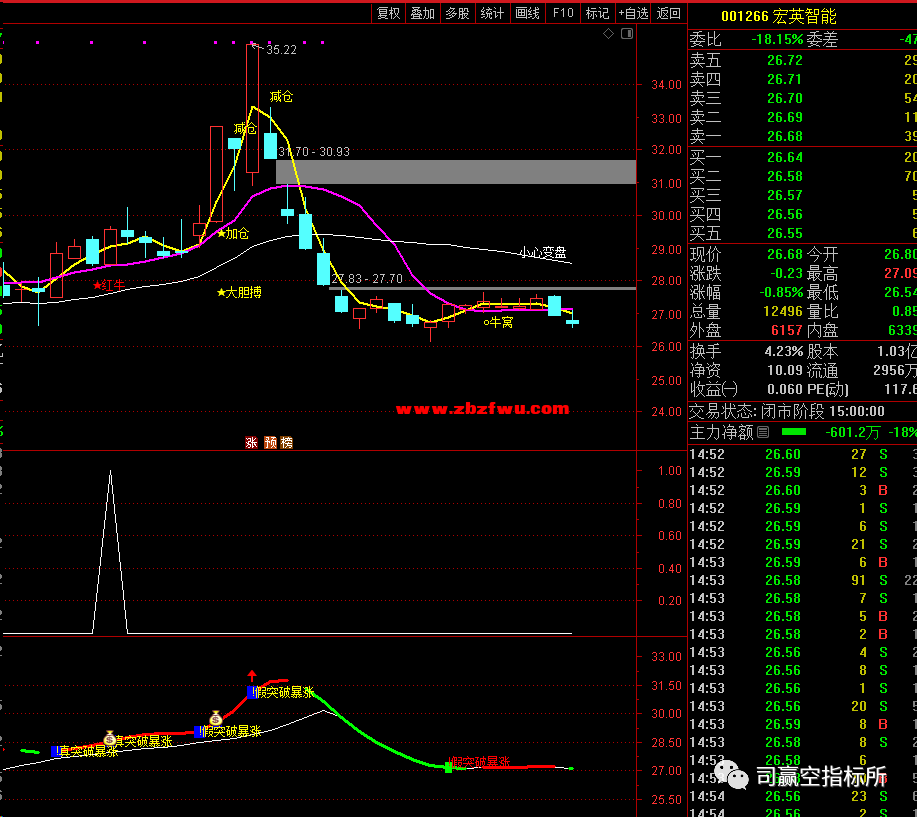Toggle the side panel layout icon
Image resolution: width=917 pixels, height=817 pixels.
tap(627, 34)
